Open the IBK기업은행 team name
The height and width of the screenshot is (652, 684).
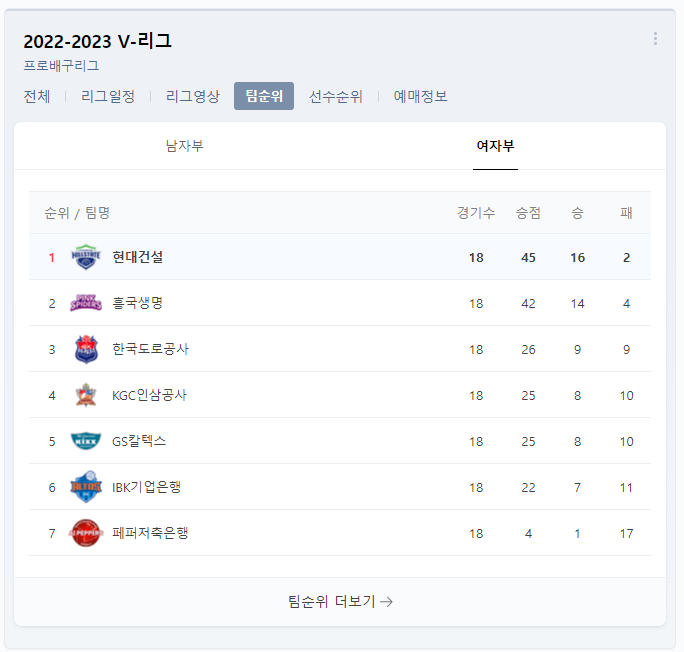point(146,487)
